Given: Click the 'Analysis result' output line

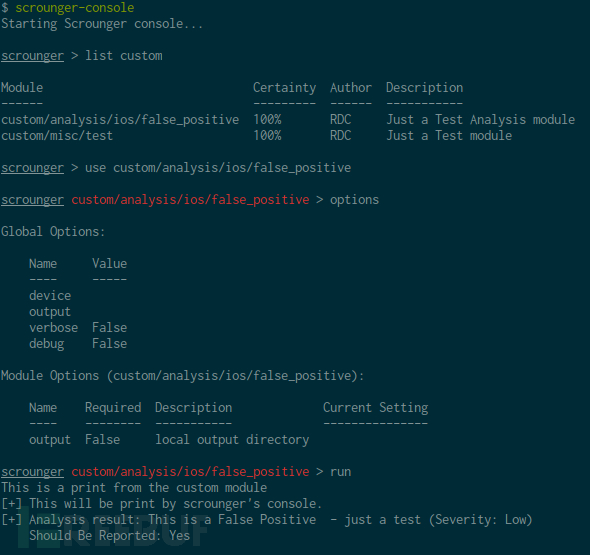Looking at the screenshot, I should click(267, 520).
